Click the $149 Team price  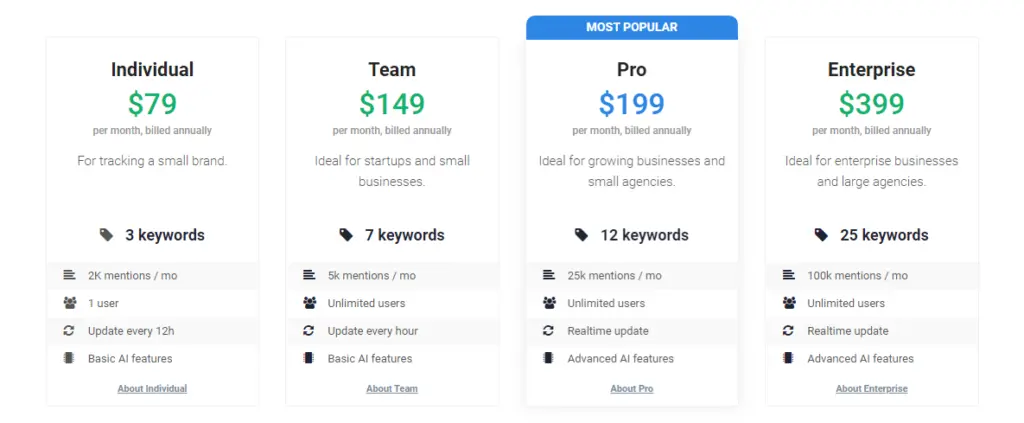(x=392, y=103)
